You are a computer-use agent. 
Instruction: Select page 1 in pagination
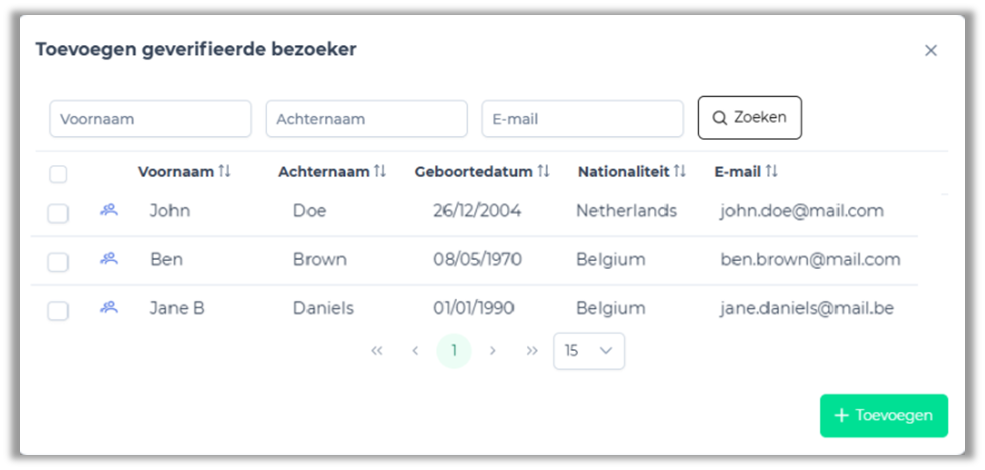(454, 351)
